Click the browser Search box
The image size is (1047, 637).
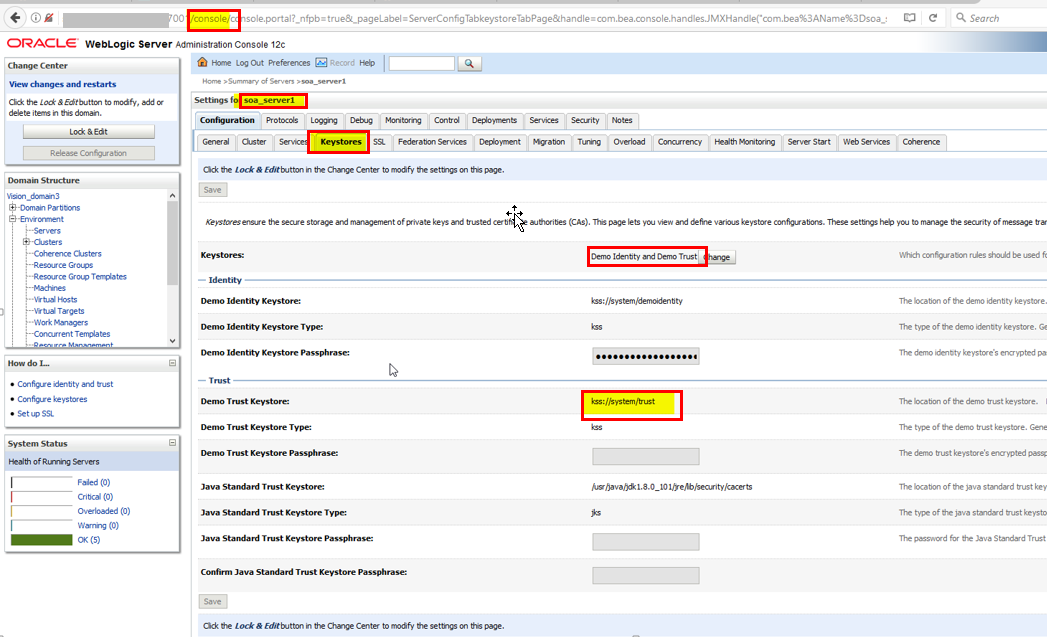coord(1000,18)
